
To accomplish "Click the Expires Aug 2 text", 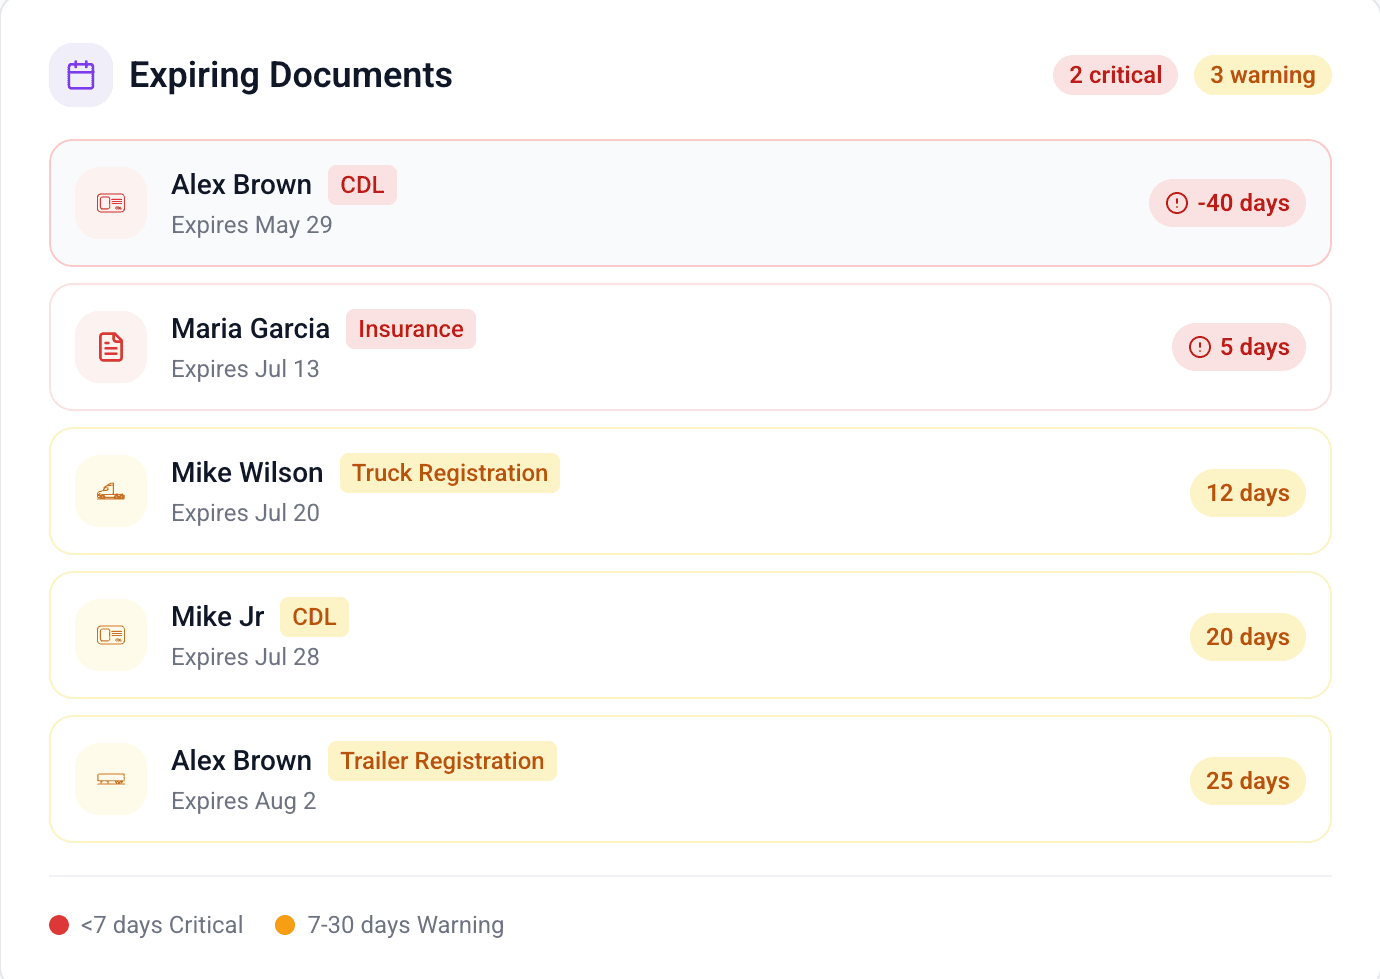I will pos(243,801).
